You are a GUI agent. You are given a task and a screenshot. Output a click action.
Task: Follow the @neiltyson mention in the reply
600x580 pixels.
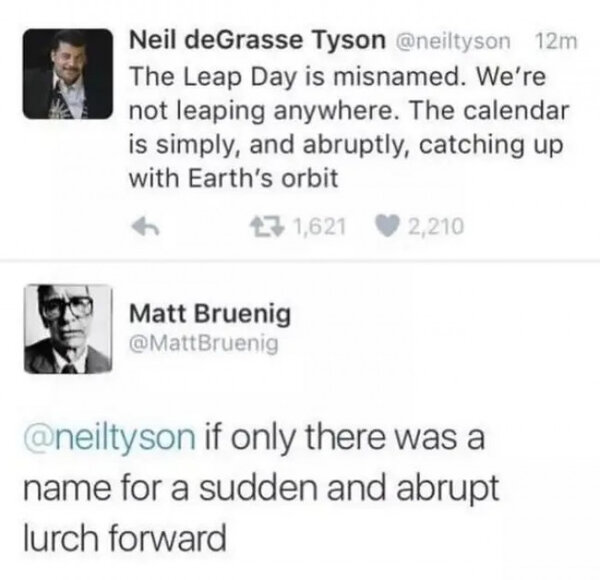click(x=110, y=437)
